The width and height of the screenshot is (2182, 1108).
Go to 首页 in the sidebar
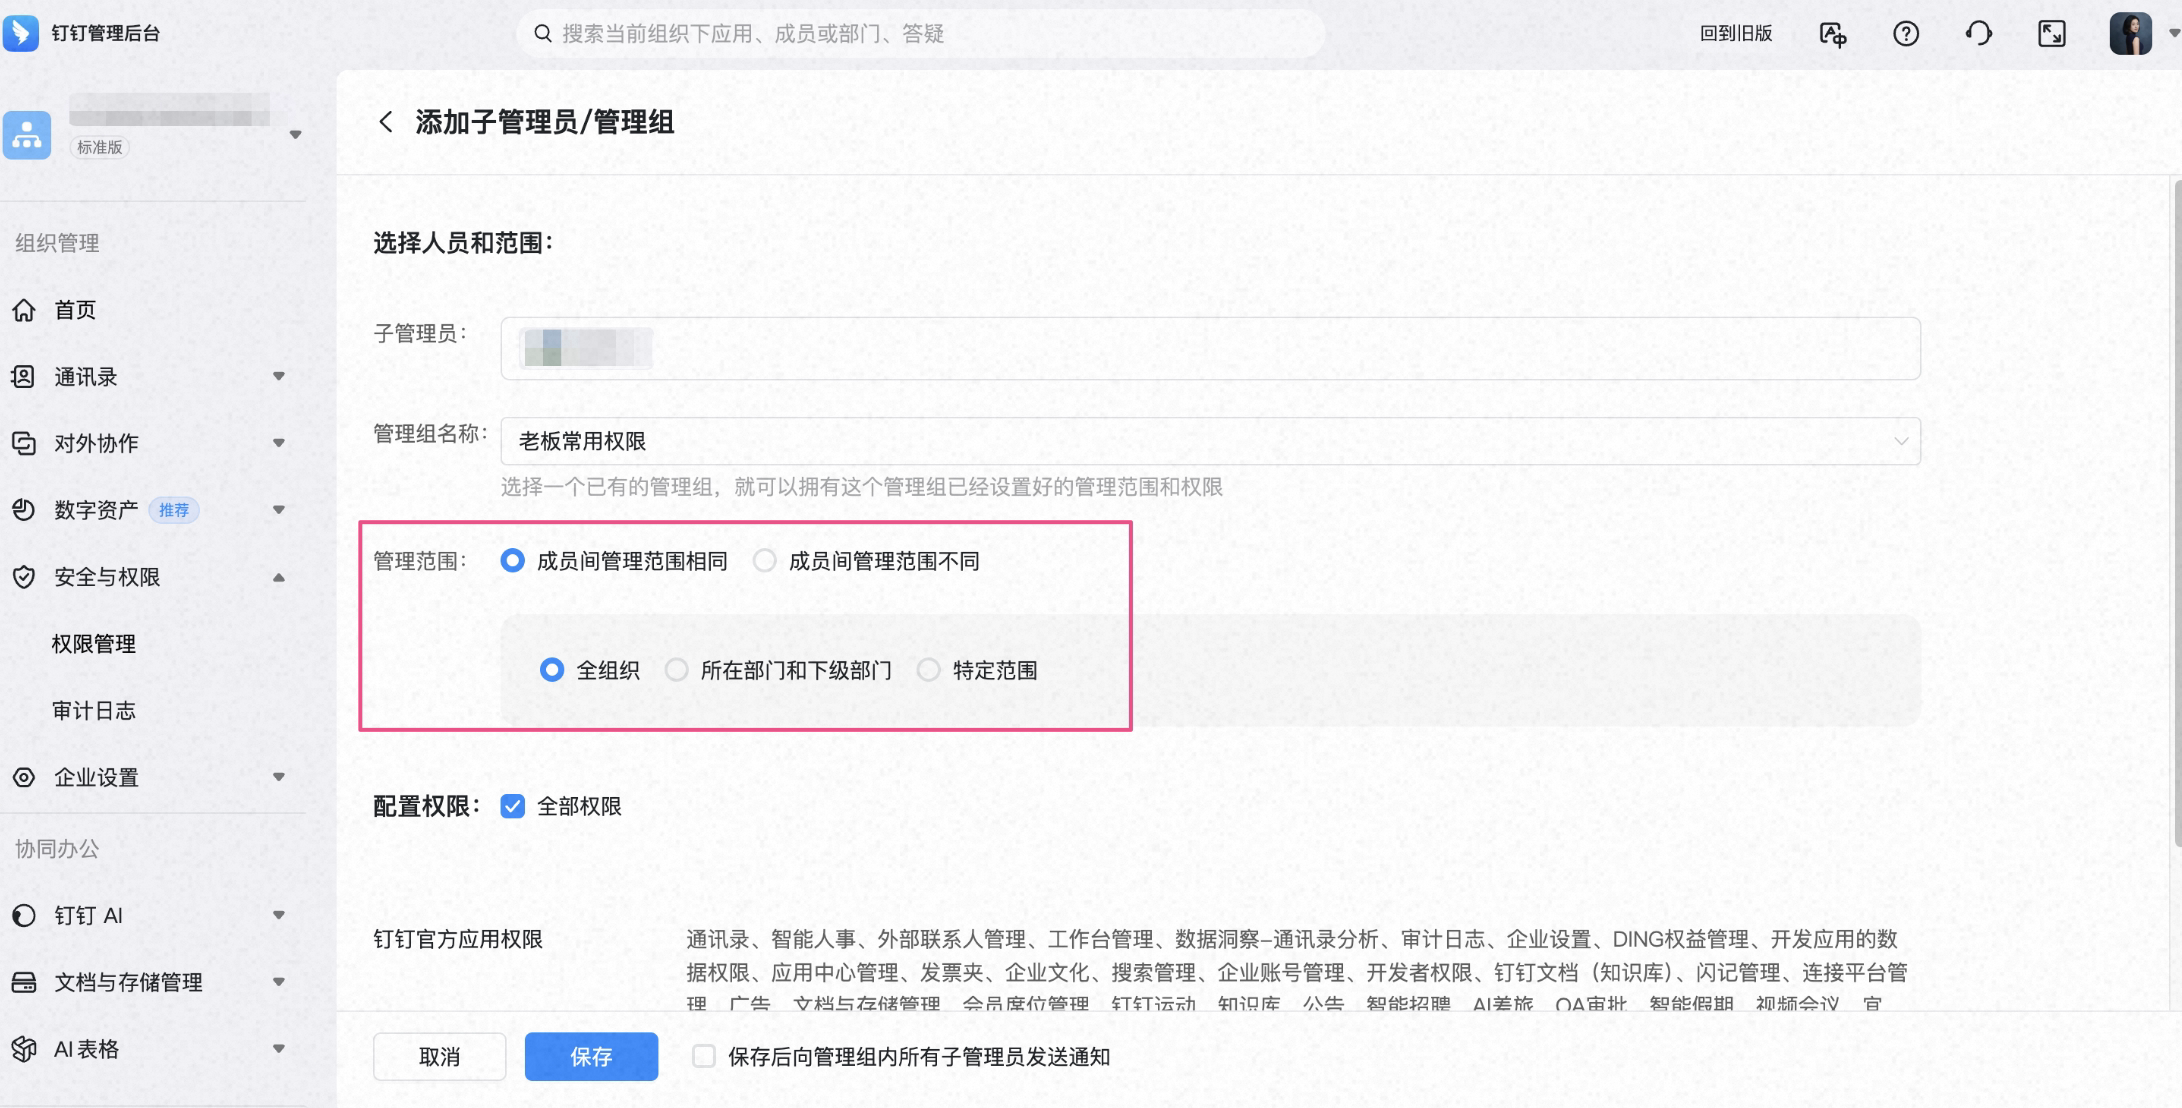click(75, 310)
